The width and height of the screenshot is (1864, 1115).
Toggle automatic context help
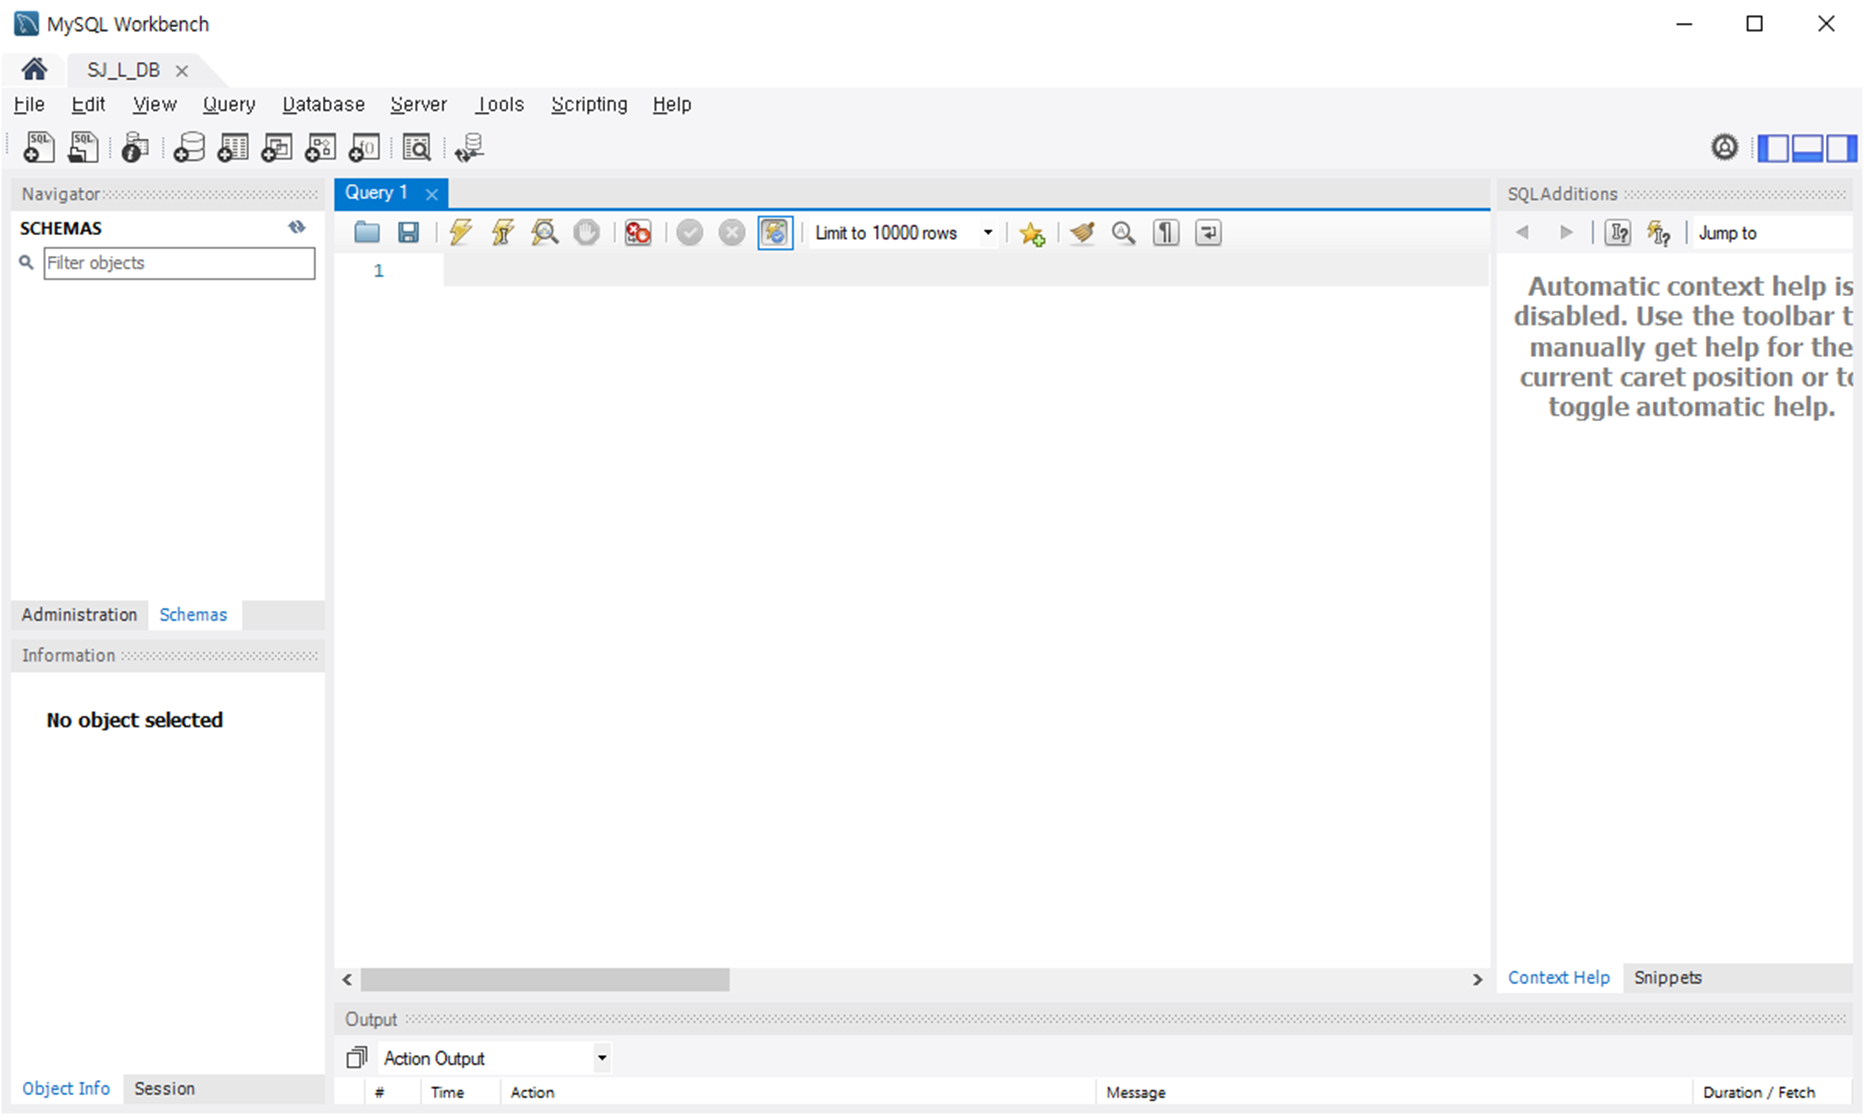1659,233
